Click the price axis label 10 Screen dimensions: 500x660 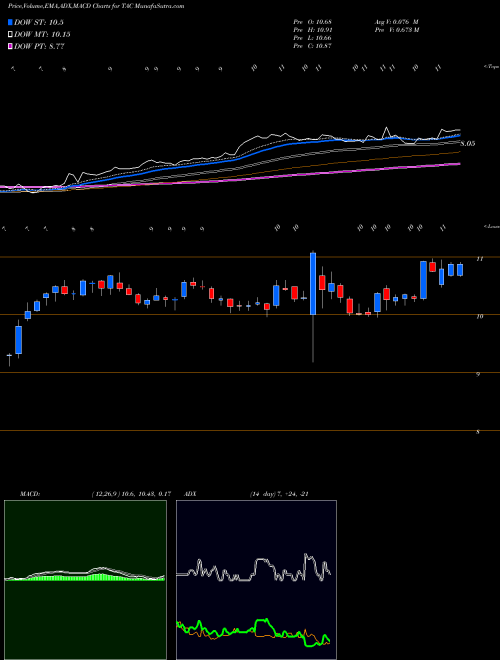479,317
